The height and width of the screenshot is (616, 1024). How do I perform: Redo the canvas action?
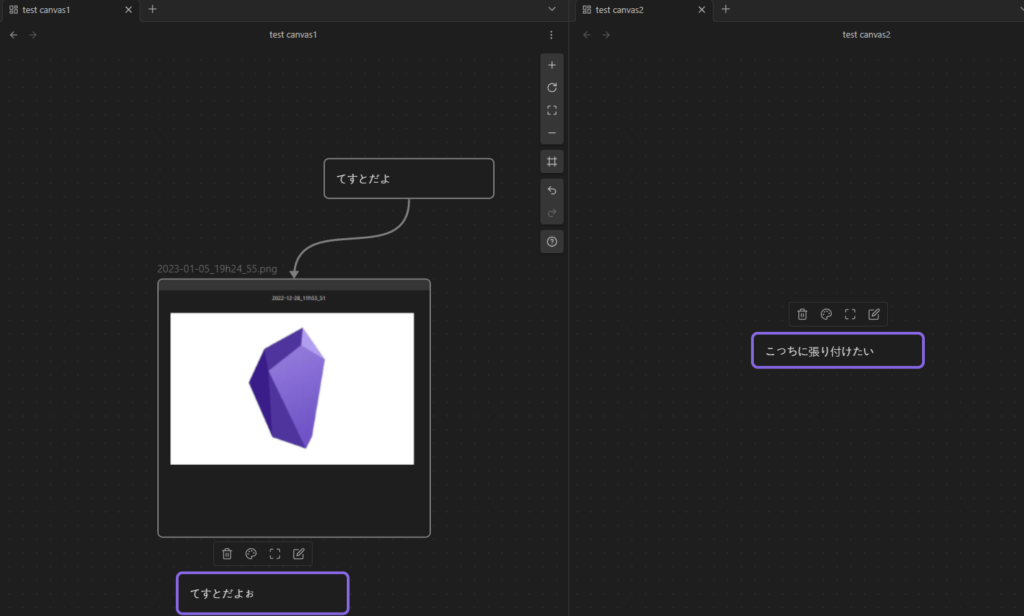click(x=552, y=214)
